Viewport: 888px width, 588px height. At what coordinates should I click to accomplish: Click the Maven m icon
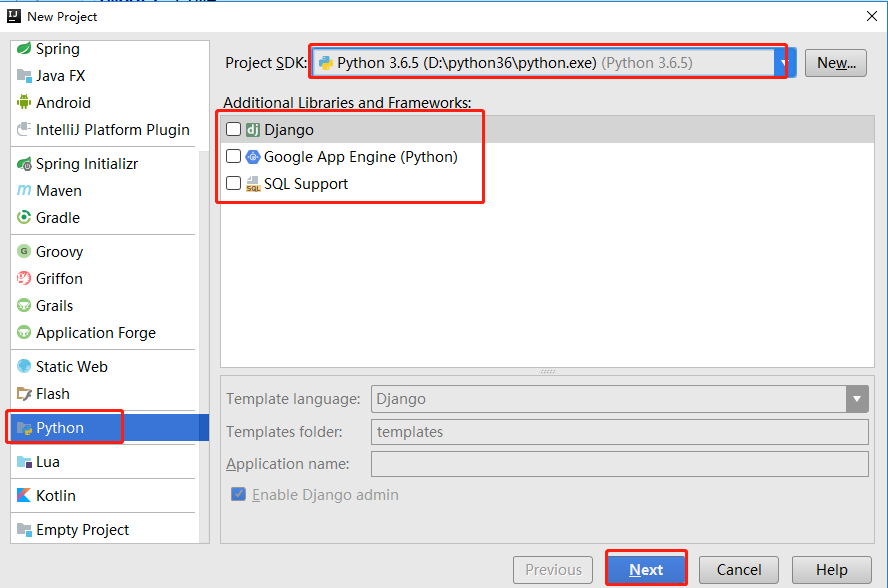pyautogui.click(x=24, y=190)
